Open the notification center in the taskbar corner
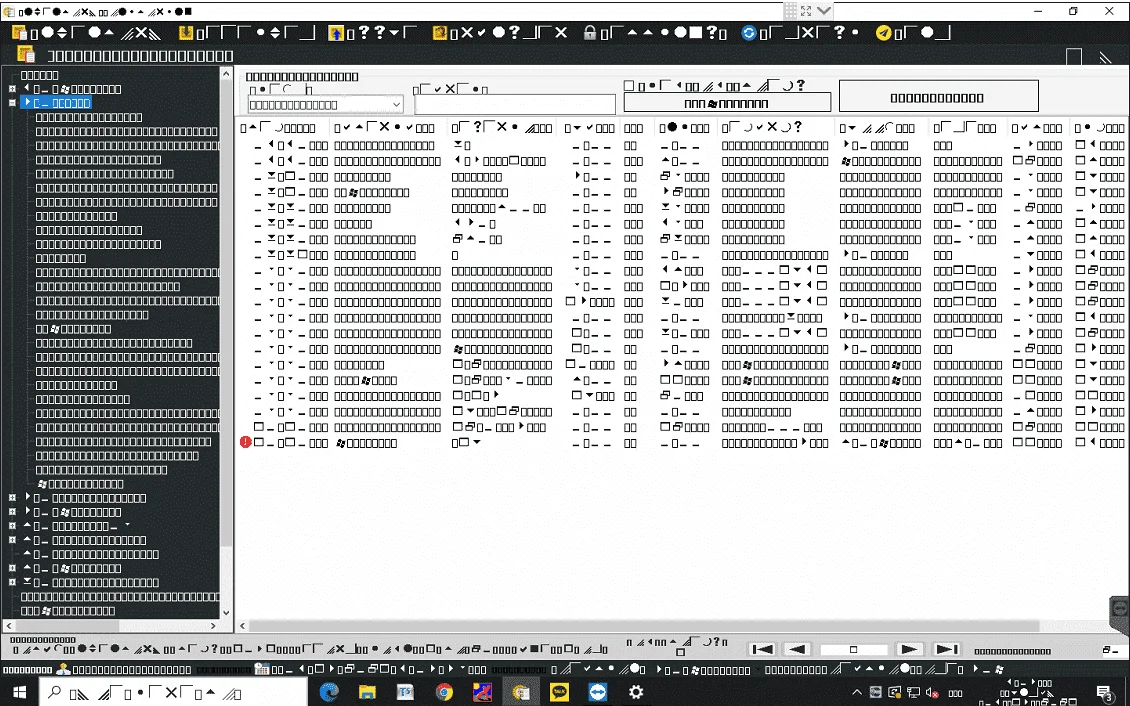This screenshot has width=1130, height=706. (1105, 693)
